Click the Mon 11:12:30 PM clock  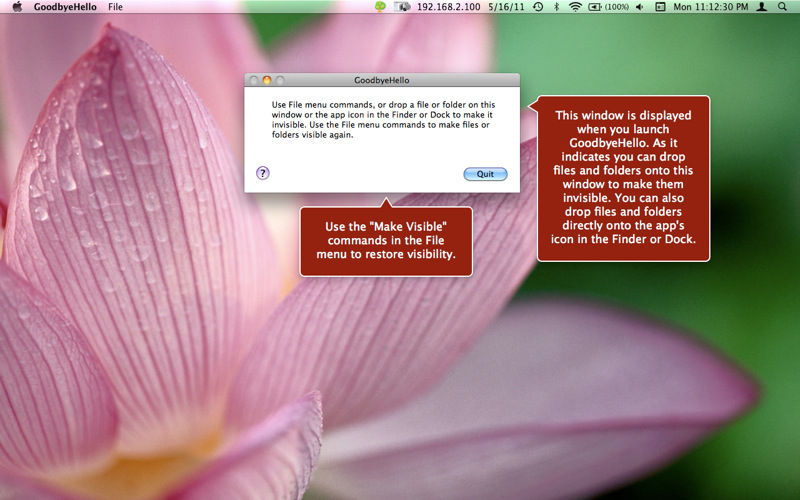(x=711, y=7)
